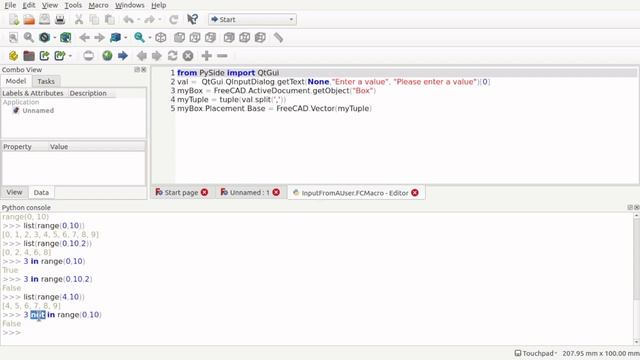This screenshot has width=640, height=360.
Task: Open the Touchpad navigation style dropdown
Action: click(x=536, y=353)
